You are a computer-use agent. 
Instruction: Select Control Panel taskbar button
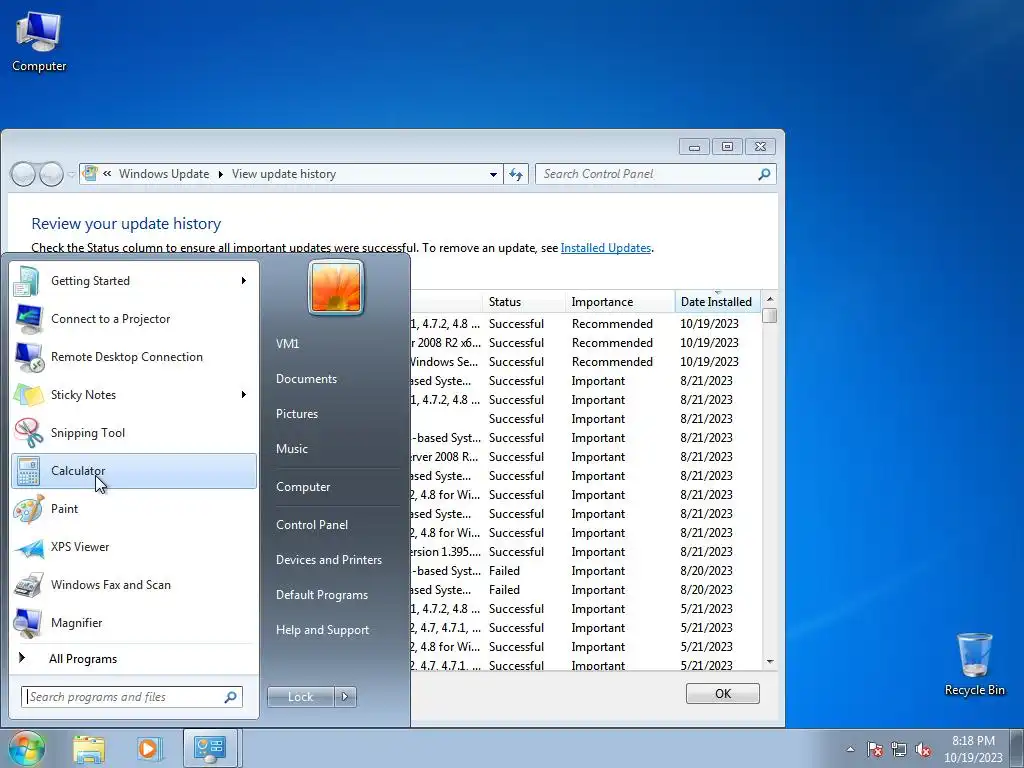[210, 749]
